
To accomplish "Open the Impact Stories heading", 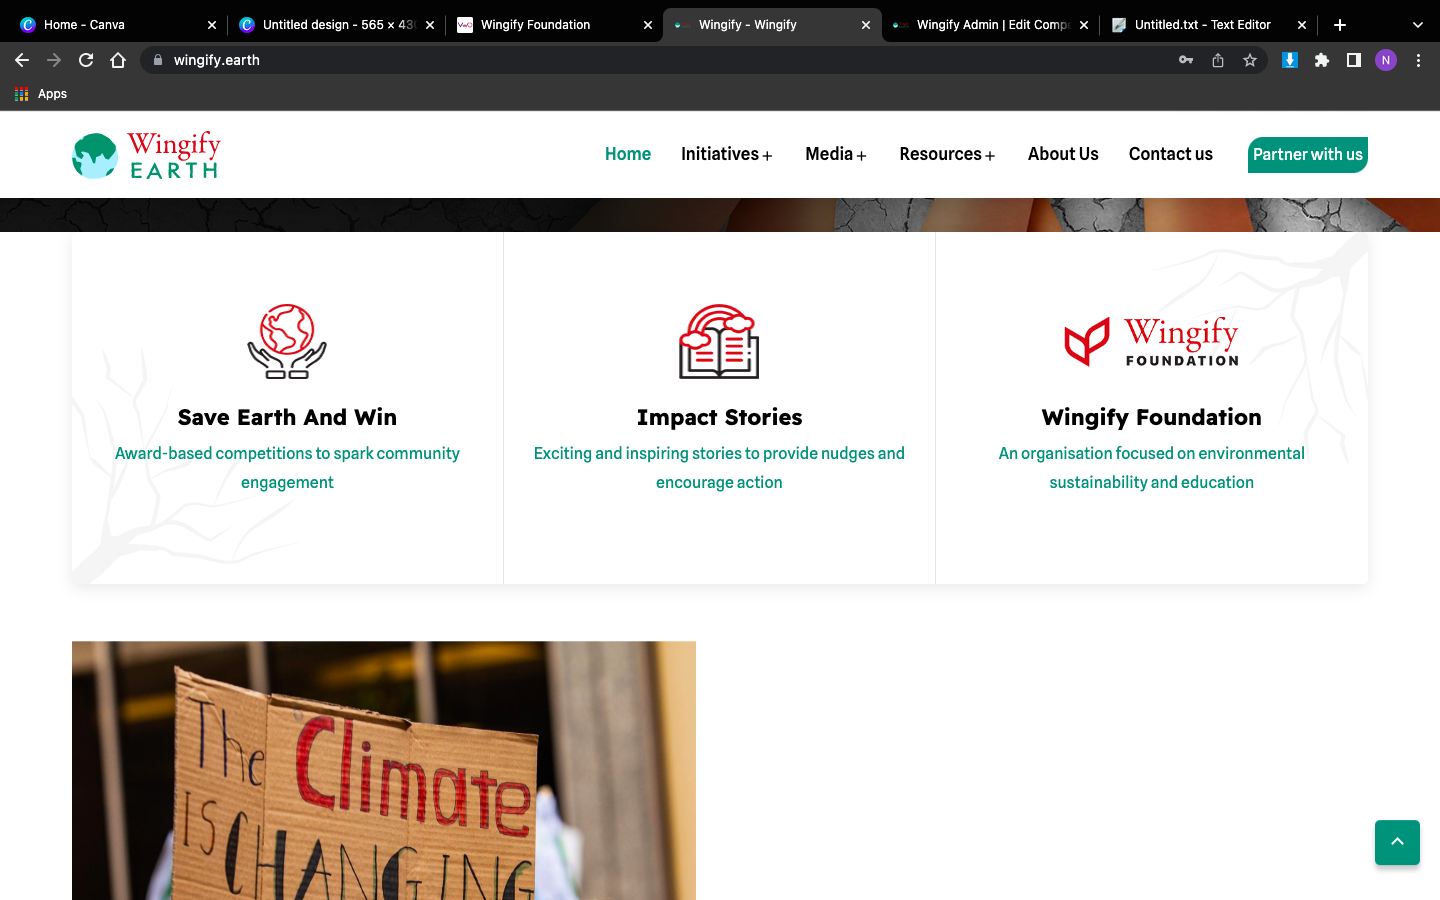I will point(719,417).
